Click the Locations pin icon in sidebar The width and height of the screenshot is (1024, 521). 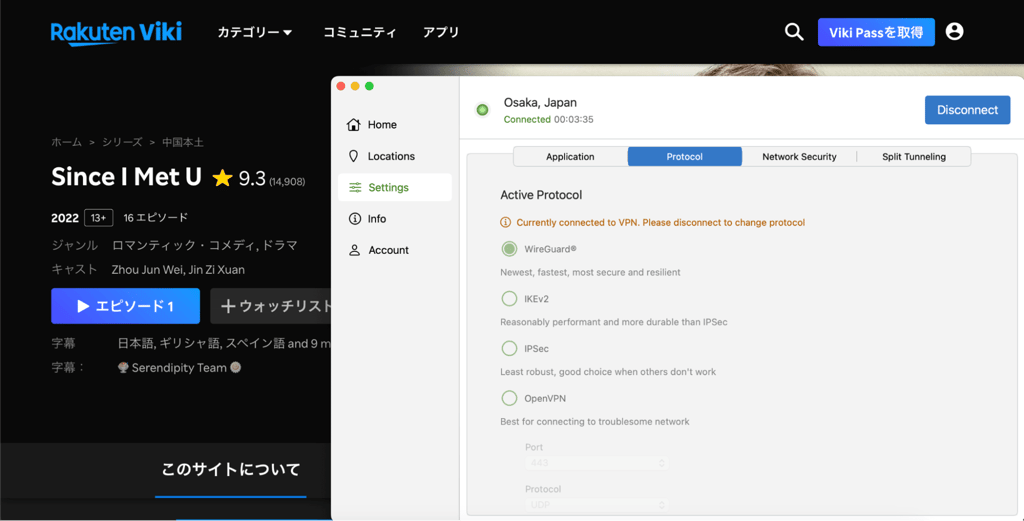coord(354,156)
